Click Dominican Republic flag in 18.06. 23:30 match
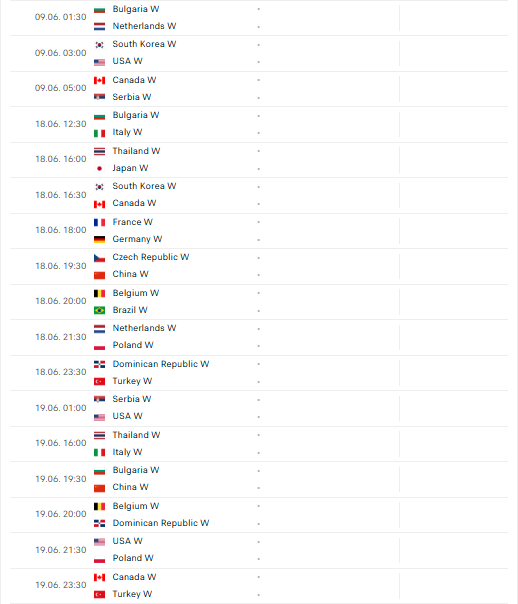Screen dimensions: 518x604 click(x=99, y=364)
